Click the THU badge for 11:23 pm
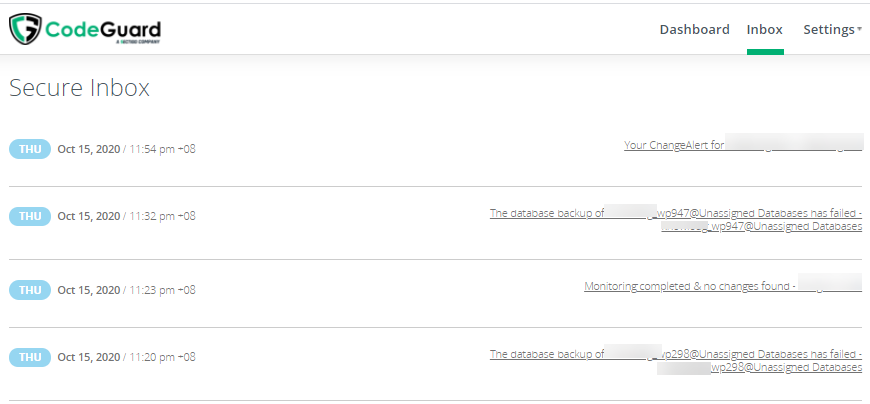This screenshot has height=404, width=870. (x=30, y=290)
